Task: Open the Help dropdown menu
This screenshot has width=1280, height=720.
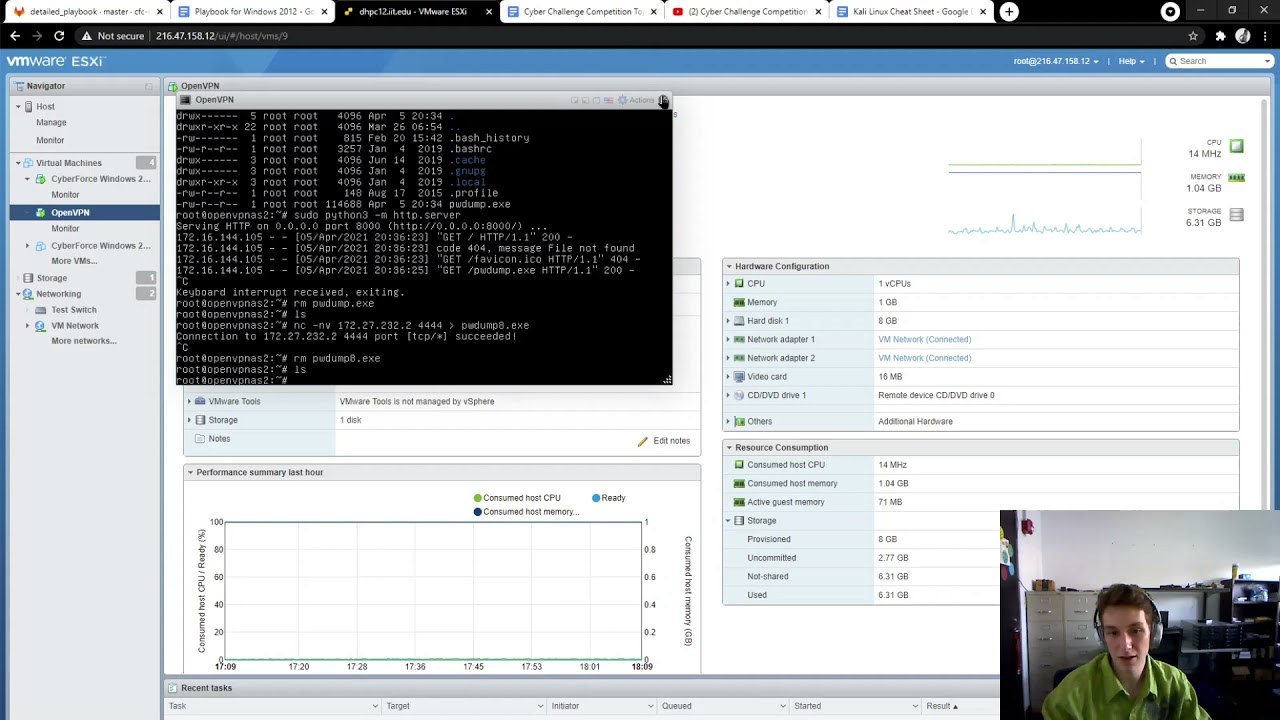Action: [x=1131, y=61]
